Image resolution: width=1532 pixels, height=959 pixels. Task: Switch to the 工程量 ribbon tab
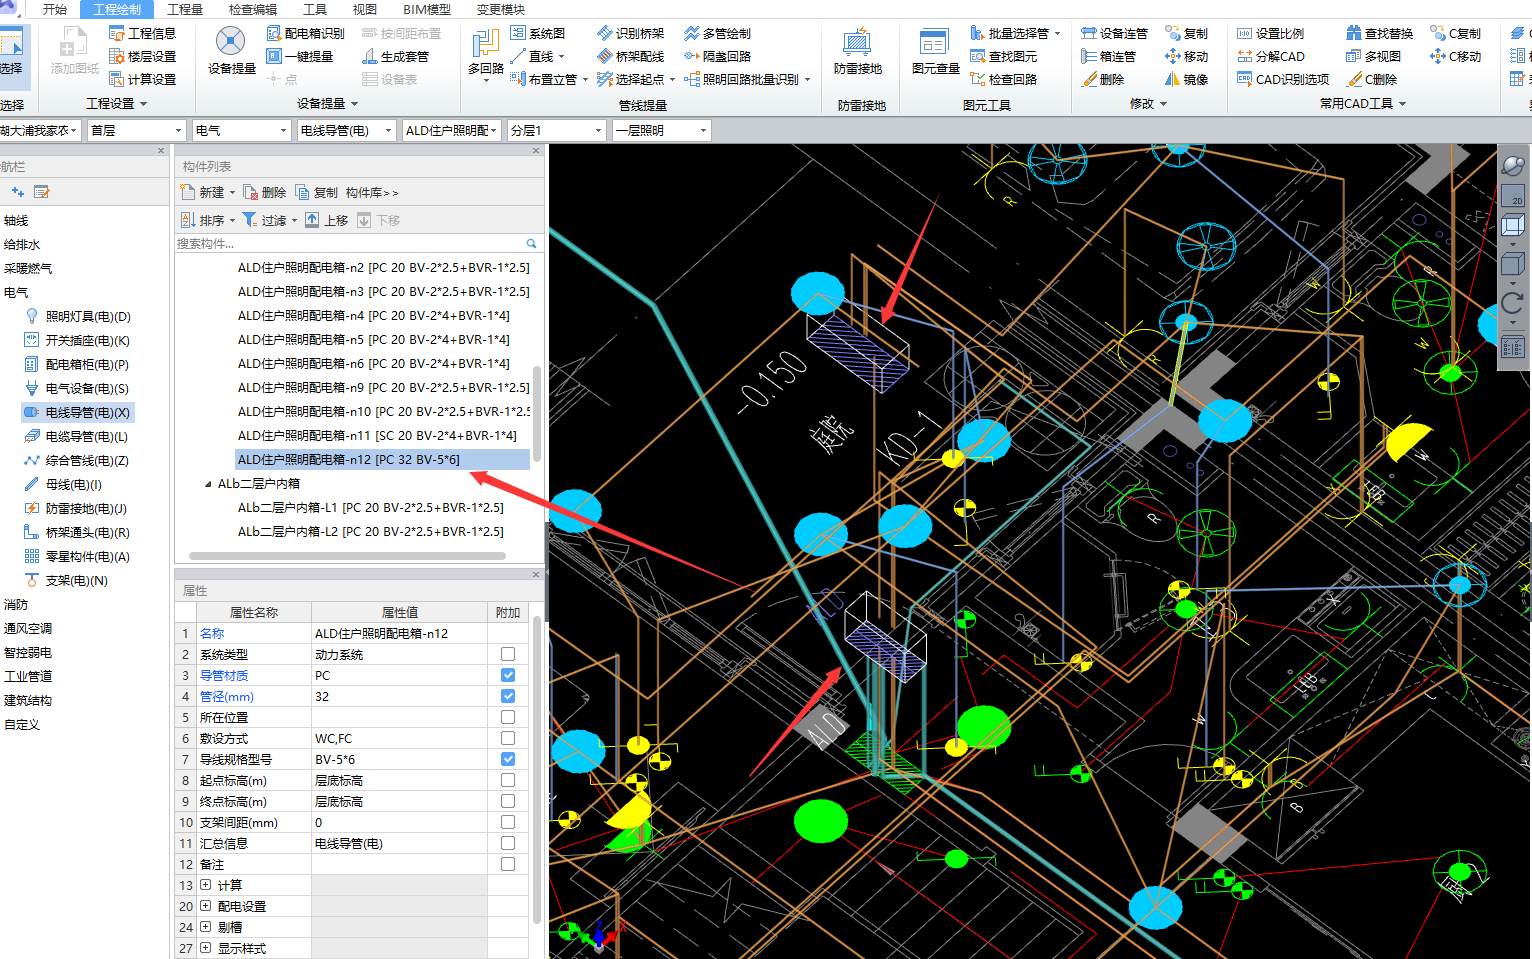point(185,9)
